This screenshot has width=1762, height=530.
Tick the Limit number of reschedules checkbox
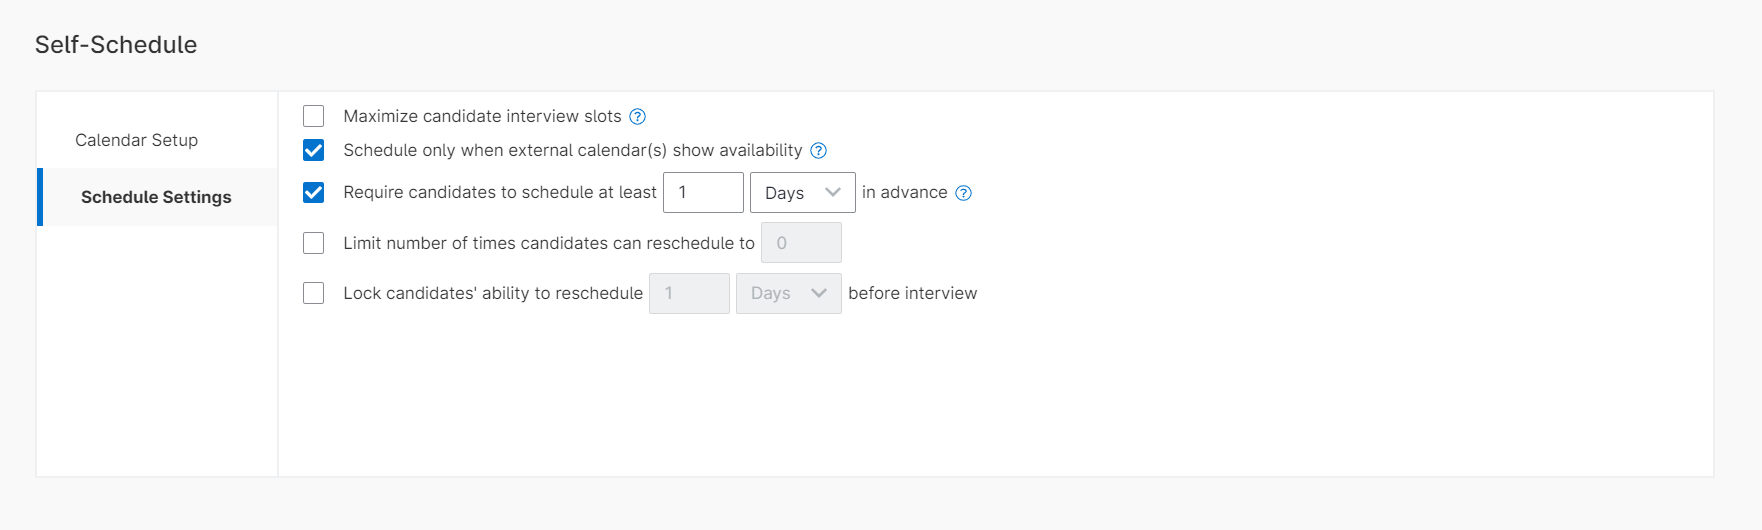[314, 243]
